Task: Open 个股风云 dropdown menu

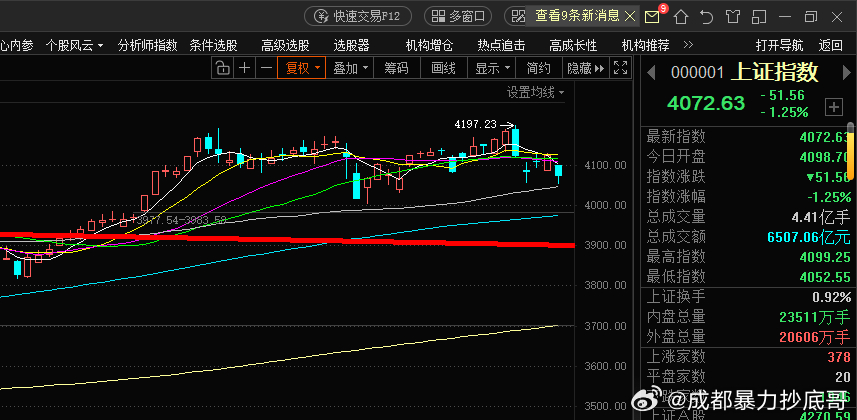Action: click(x=74, y=45)
